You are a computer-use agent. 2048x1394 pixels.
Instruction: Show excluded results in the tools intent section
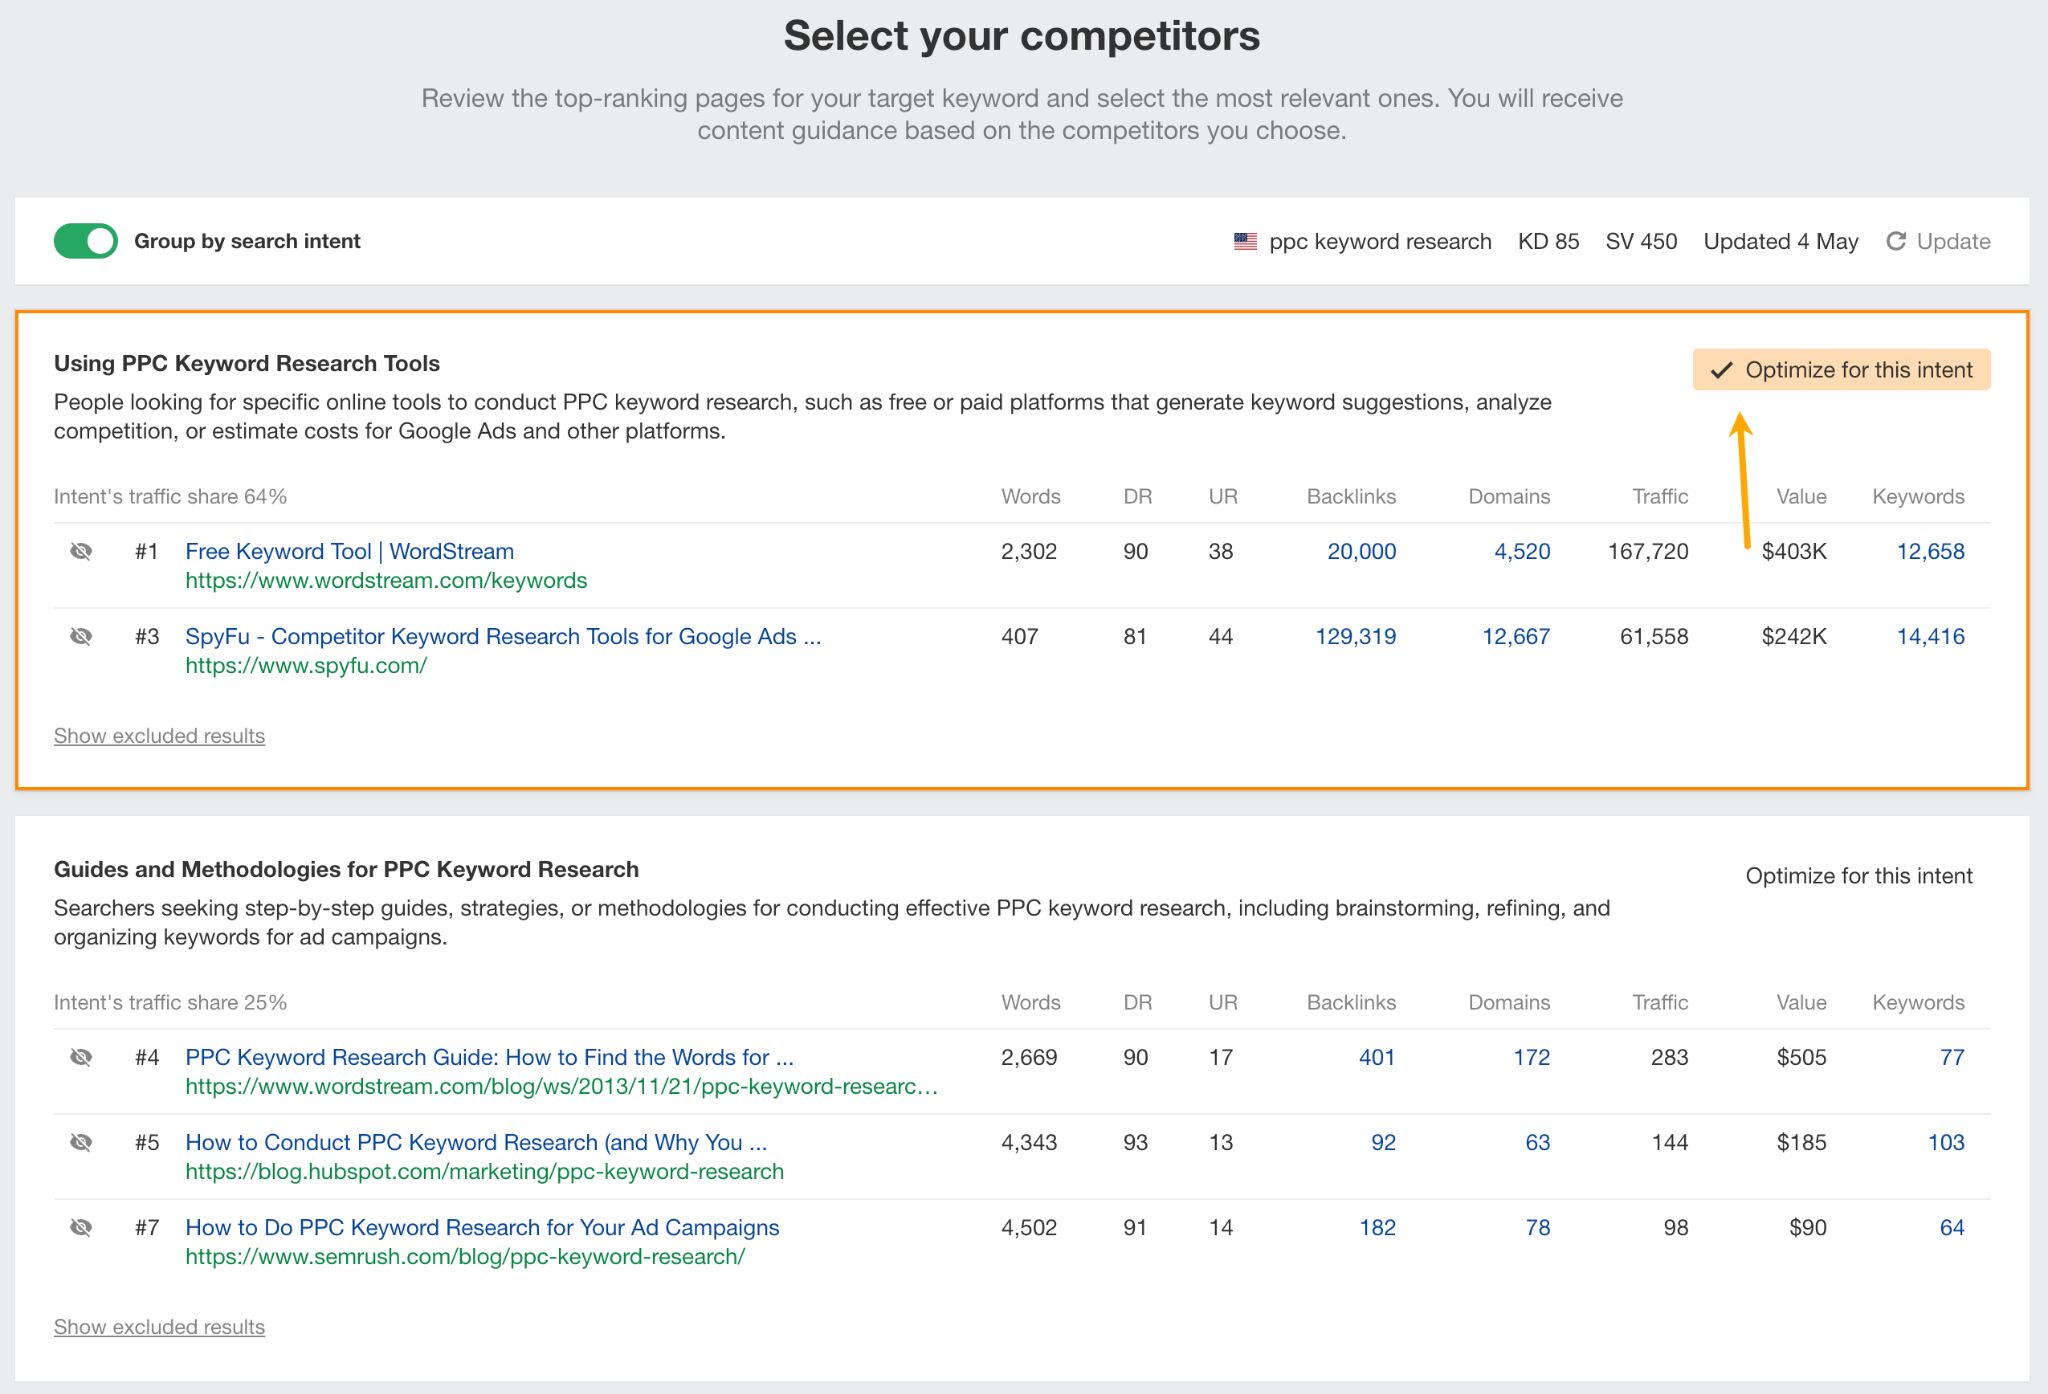coord(158,736)
